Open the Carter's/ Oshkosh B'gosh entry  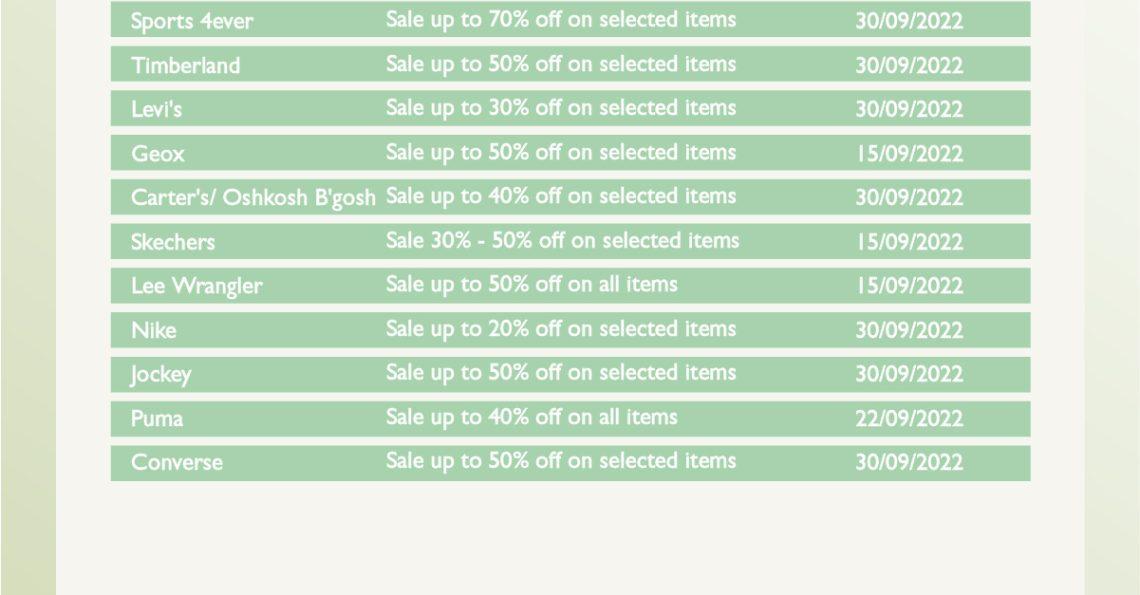[x=570, y=197]
